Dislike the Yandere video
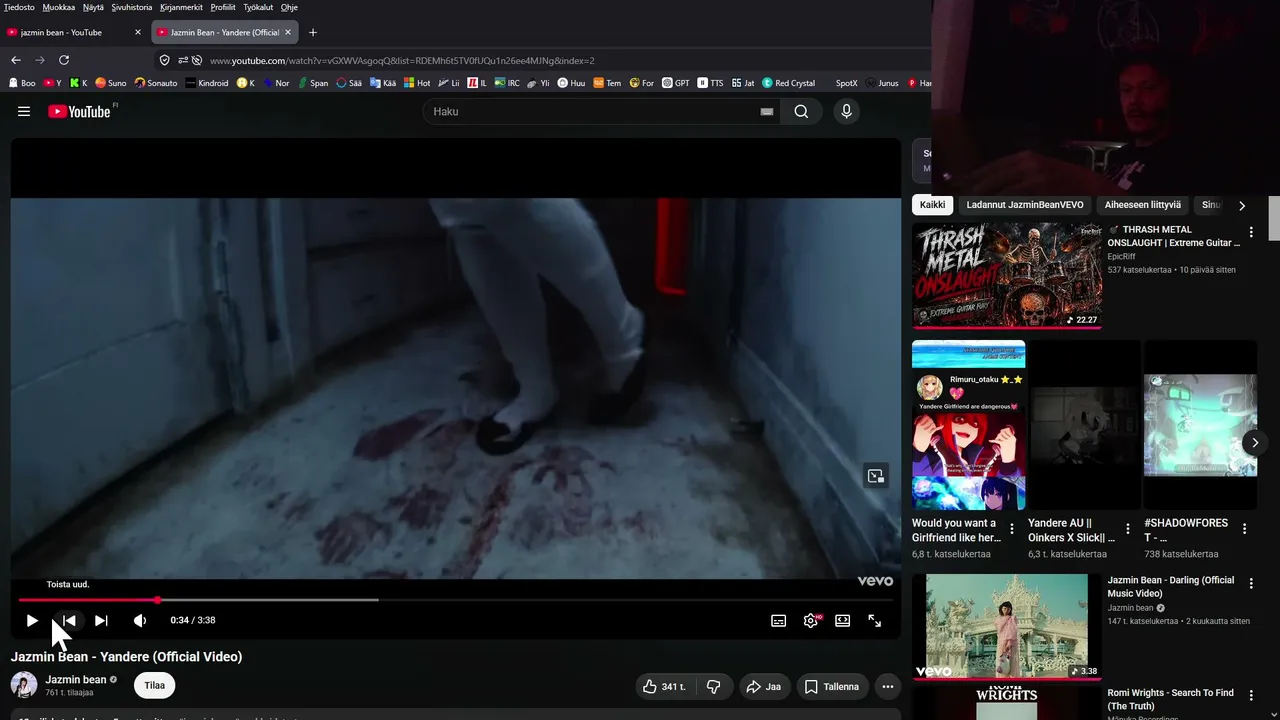Viewport: 1280px width, 720px height. (x=714, y=687)
